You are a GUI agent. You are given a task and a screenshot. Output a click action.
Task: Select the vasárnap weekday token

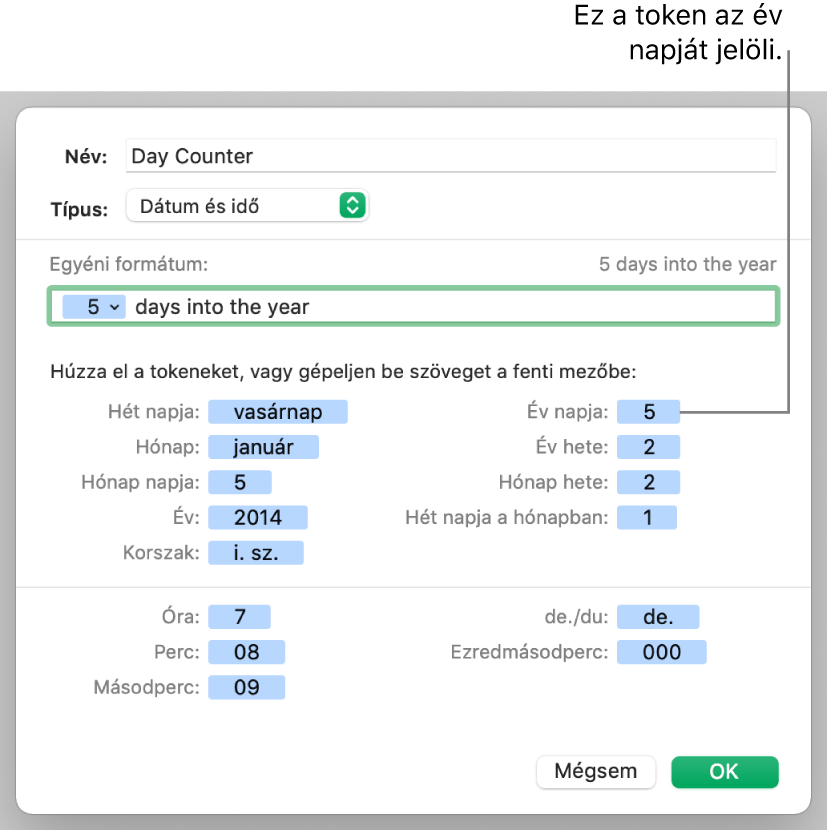pos(278,412)
